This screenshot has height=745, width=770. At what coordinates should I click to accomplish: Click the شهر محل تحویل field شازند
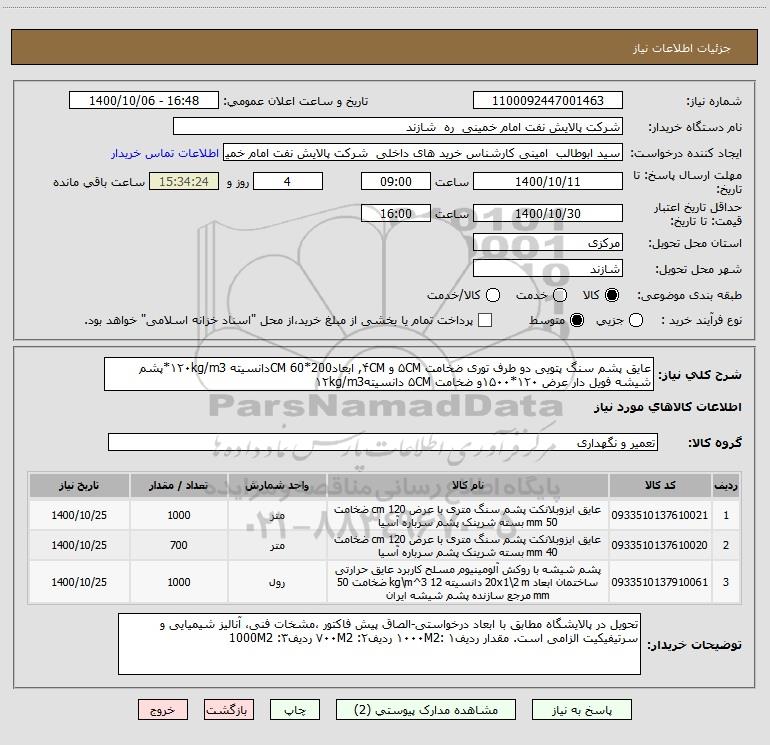point(548,268)
